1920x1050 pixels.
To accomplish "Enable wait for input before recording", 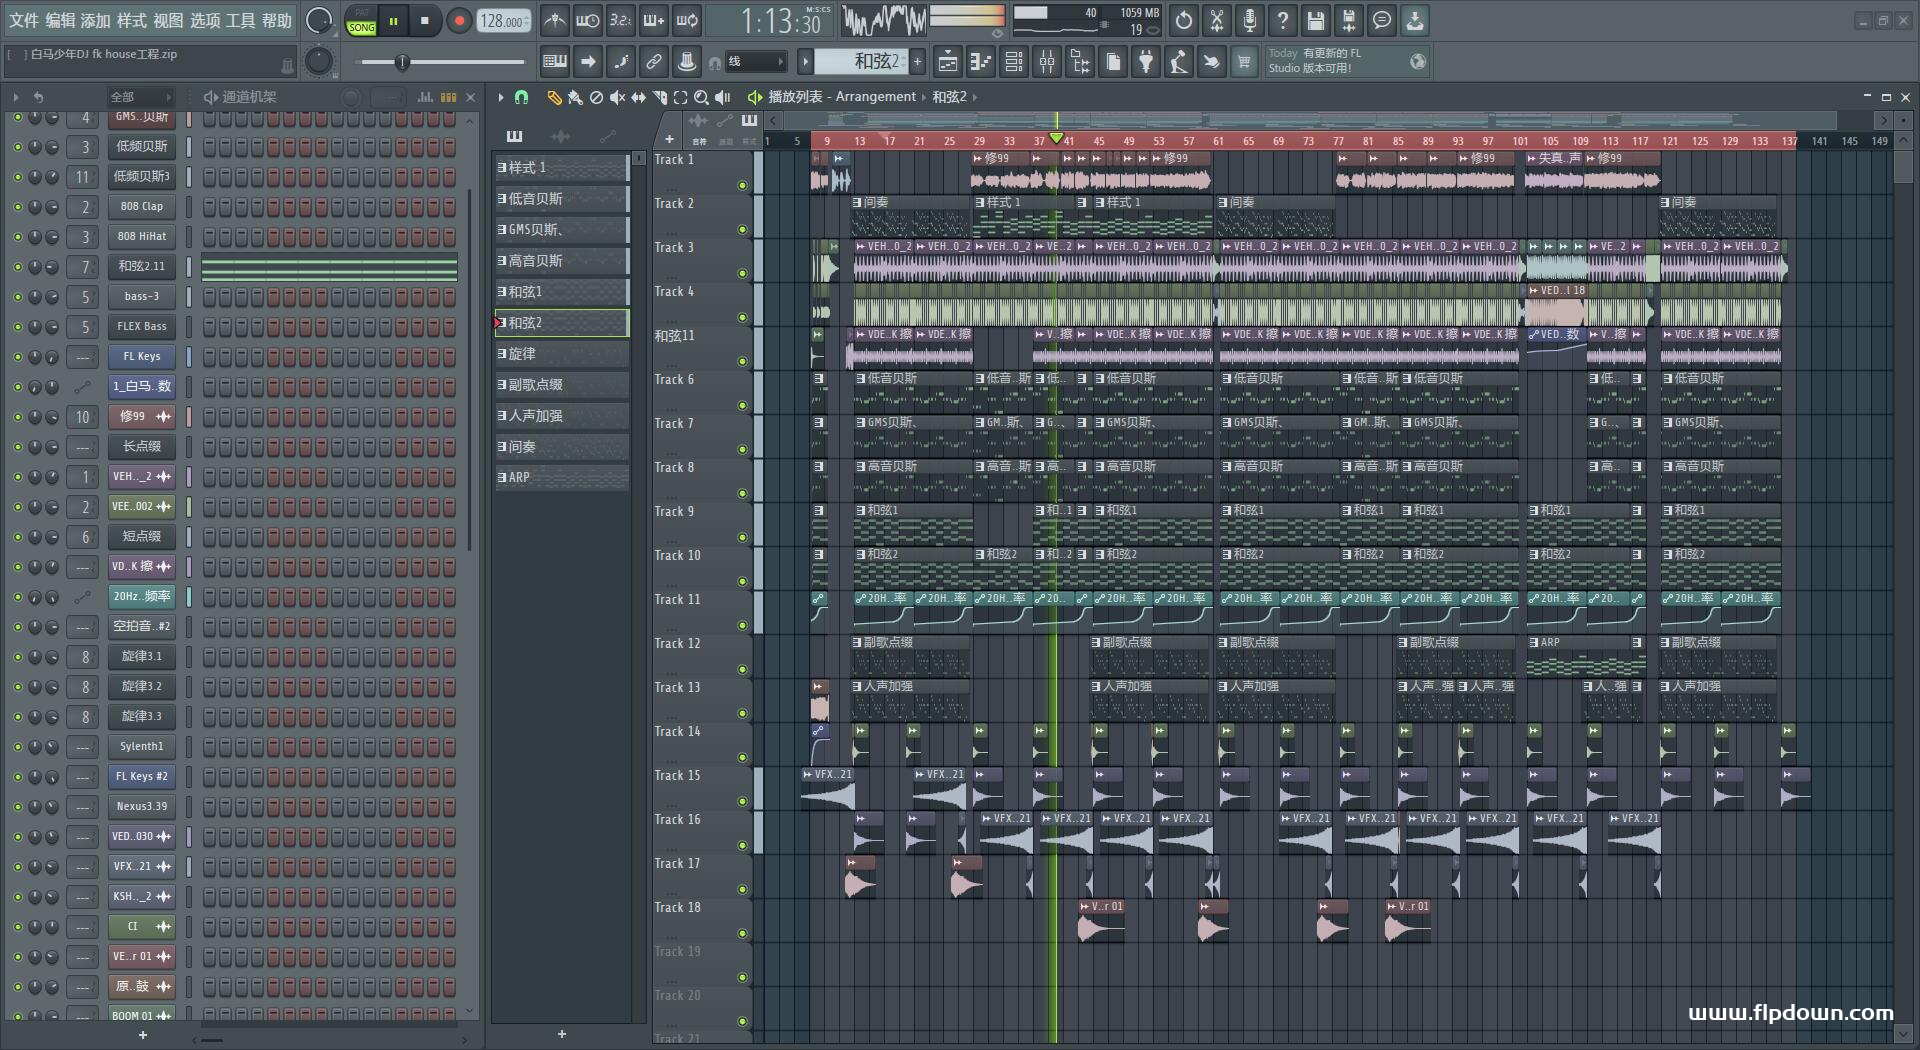I will click(588, 20).
